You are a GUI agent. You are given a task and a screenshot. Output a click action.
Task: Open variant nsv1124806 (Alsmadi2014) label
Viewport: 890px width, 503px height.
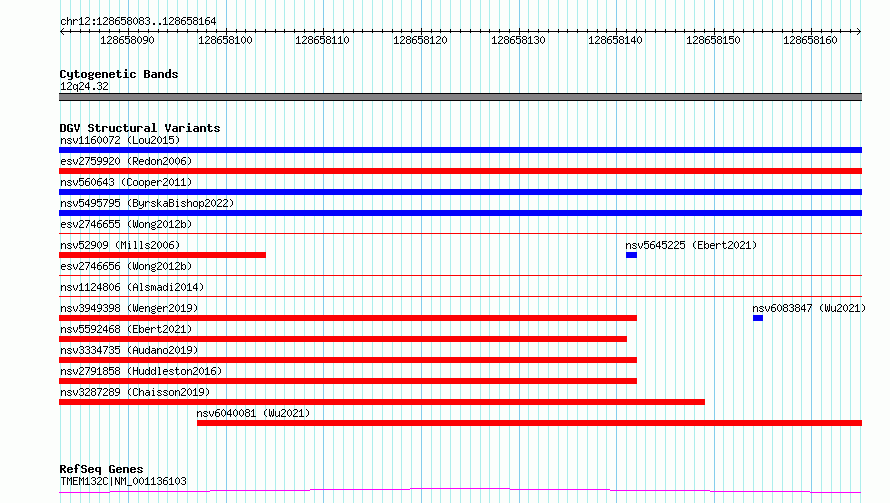132,287
